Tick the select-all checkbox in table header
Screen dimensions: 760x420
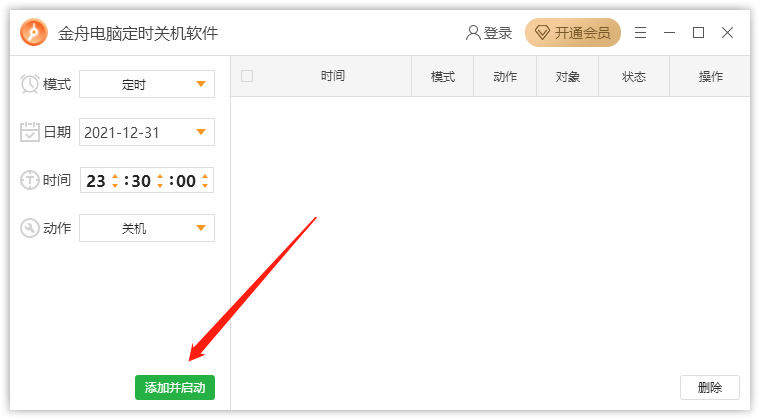click(x=247, y=76)
